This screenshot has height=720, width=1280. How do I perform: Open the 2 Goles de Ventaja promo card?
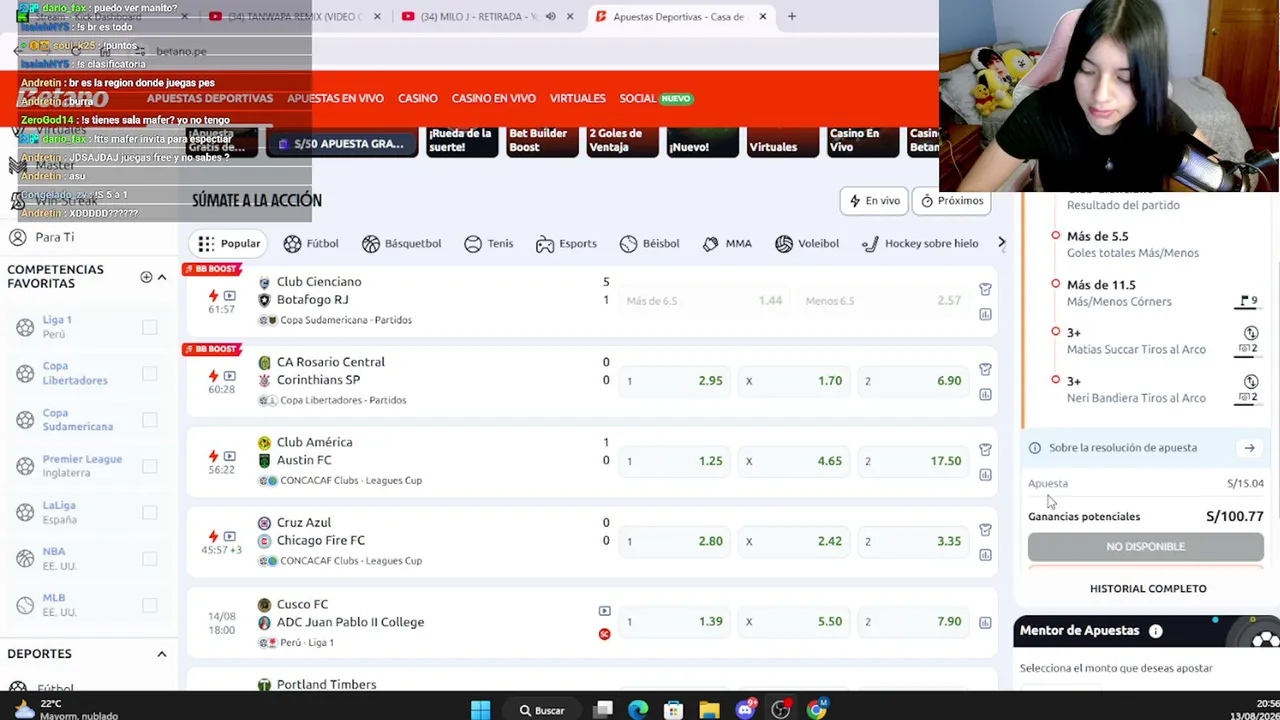click(x=622, y=141)
